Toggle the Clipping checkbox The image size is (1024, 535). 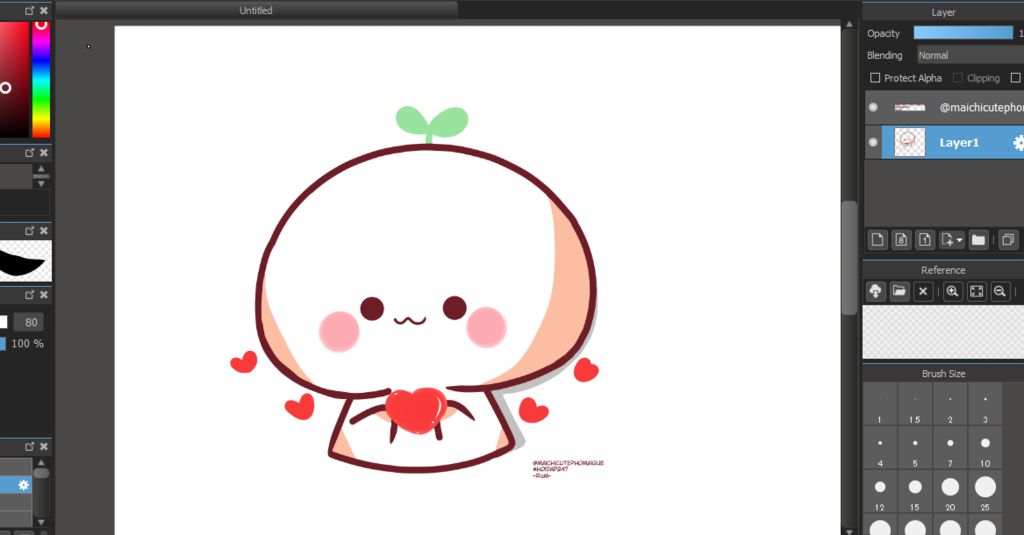(958, 78)
